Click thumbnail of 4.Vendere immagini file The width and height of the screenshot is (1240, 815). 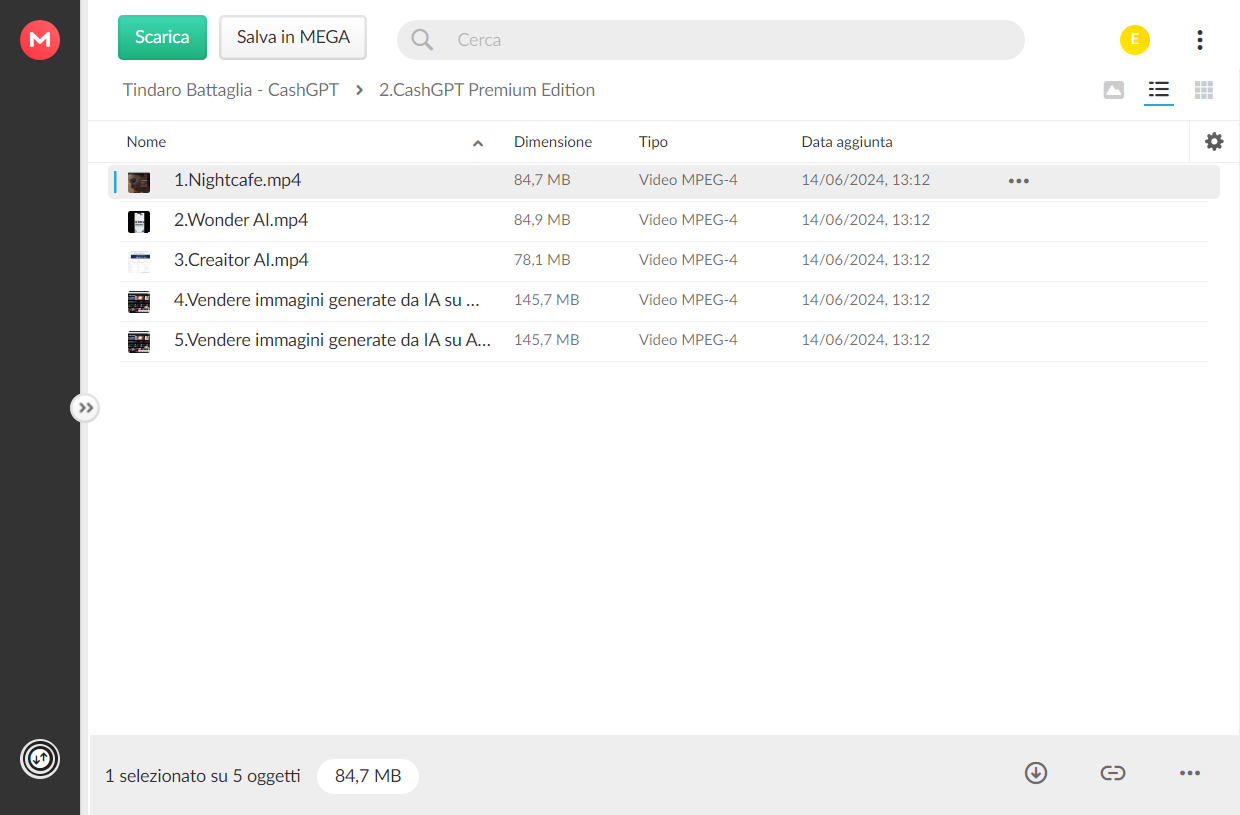pyautogui.click(x=139, y=301)
